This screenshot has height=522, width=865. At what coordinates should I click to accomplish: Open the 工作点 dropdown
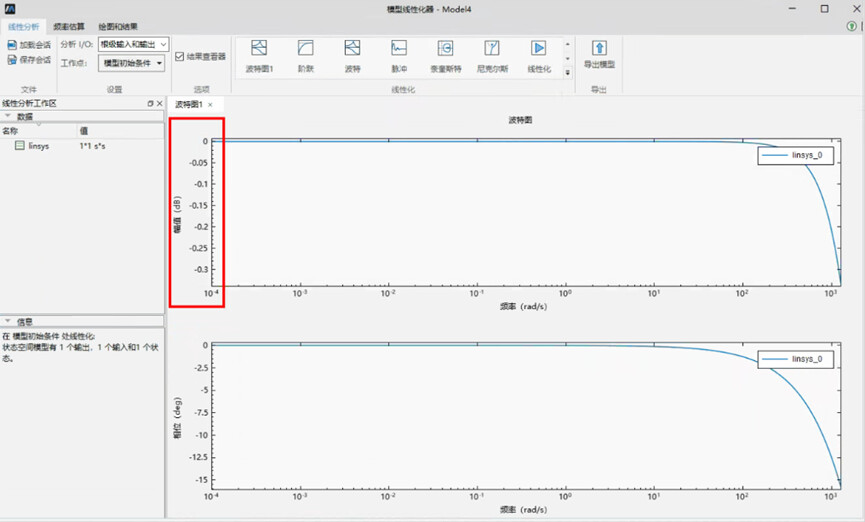(x=131, y=63)
